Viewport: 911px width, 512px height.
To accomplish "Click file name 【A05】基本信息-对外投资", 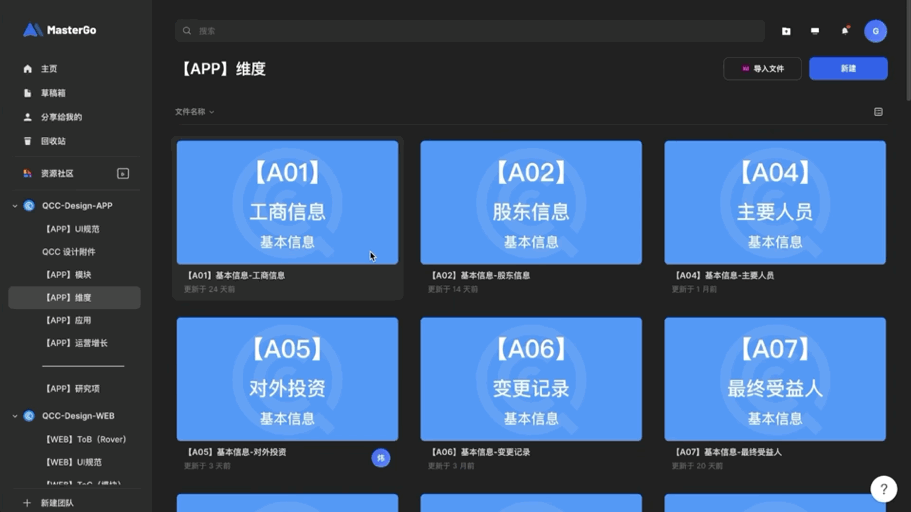I will click(235, 452).
